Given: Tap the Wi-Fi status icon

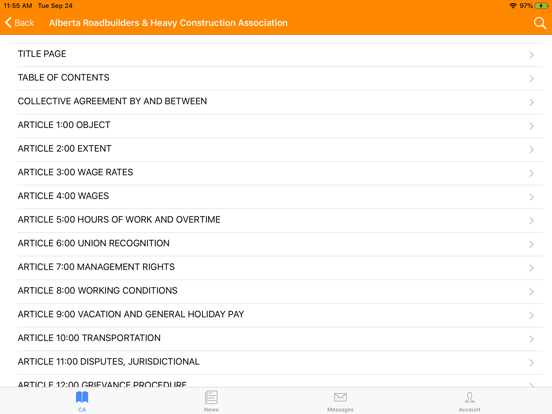Looking at the screenshot, I should point(513,6).
